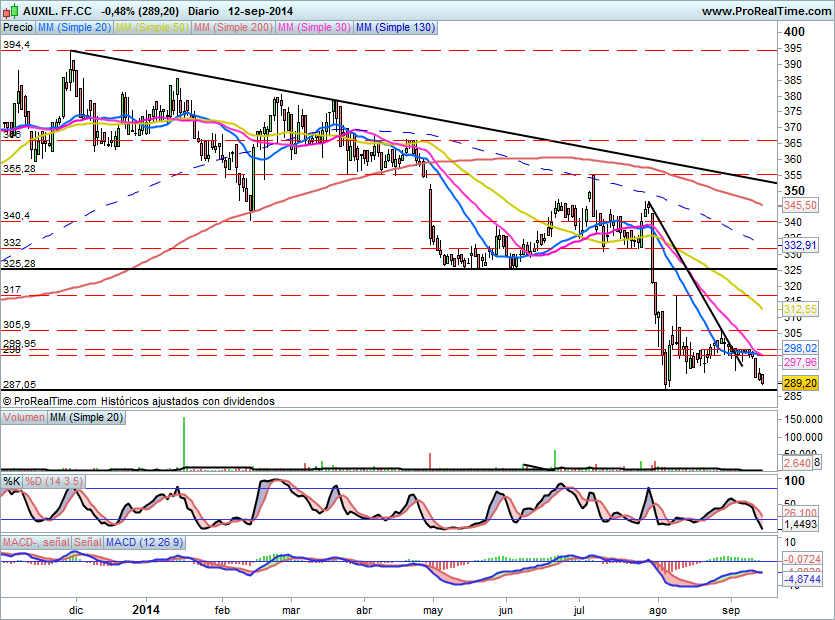835x620 pixels.
Task: Click the Volumen panel label
Action: pos(23,417)
